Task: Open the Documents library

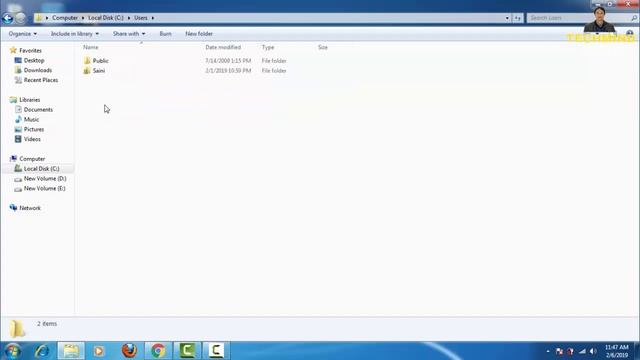Action: click(38, 109)
